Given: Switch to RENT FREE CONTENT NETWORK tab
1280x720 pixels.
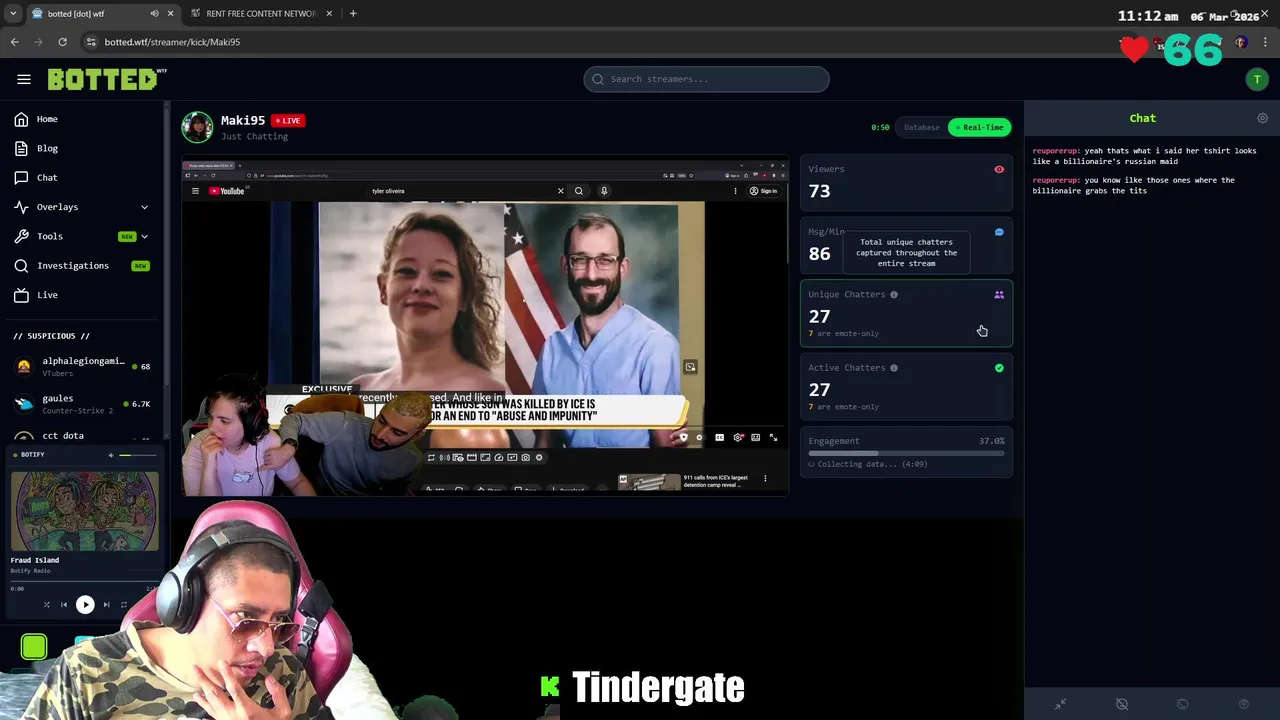Looking at the screenshot, I should click(x=262, y=14).
